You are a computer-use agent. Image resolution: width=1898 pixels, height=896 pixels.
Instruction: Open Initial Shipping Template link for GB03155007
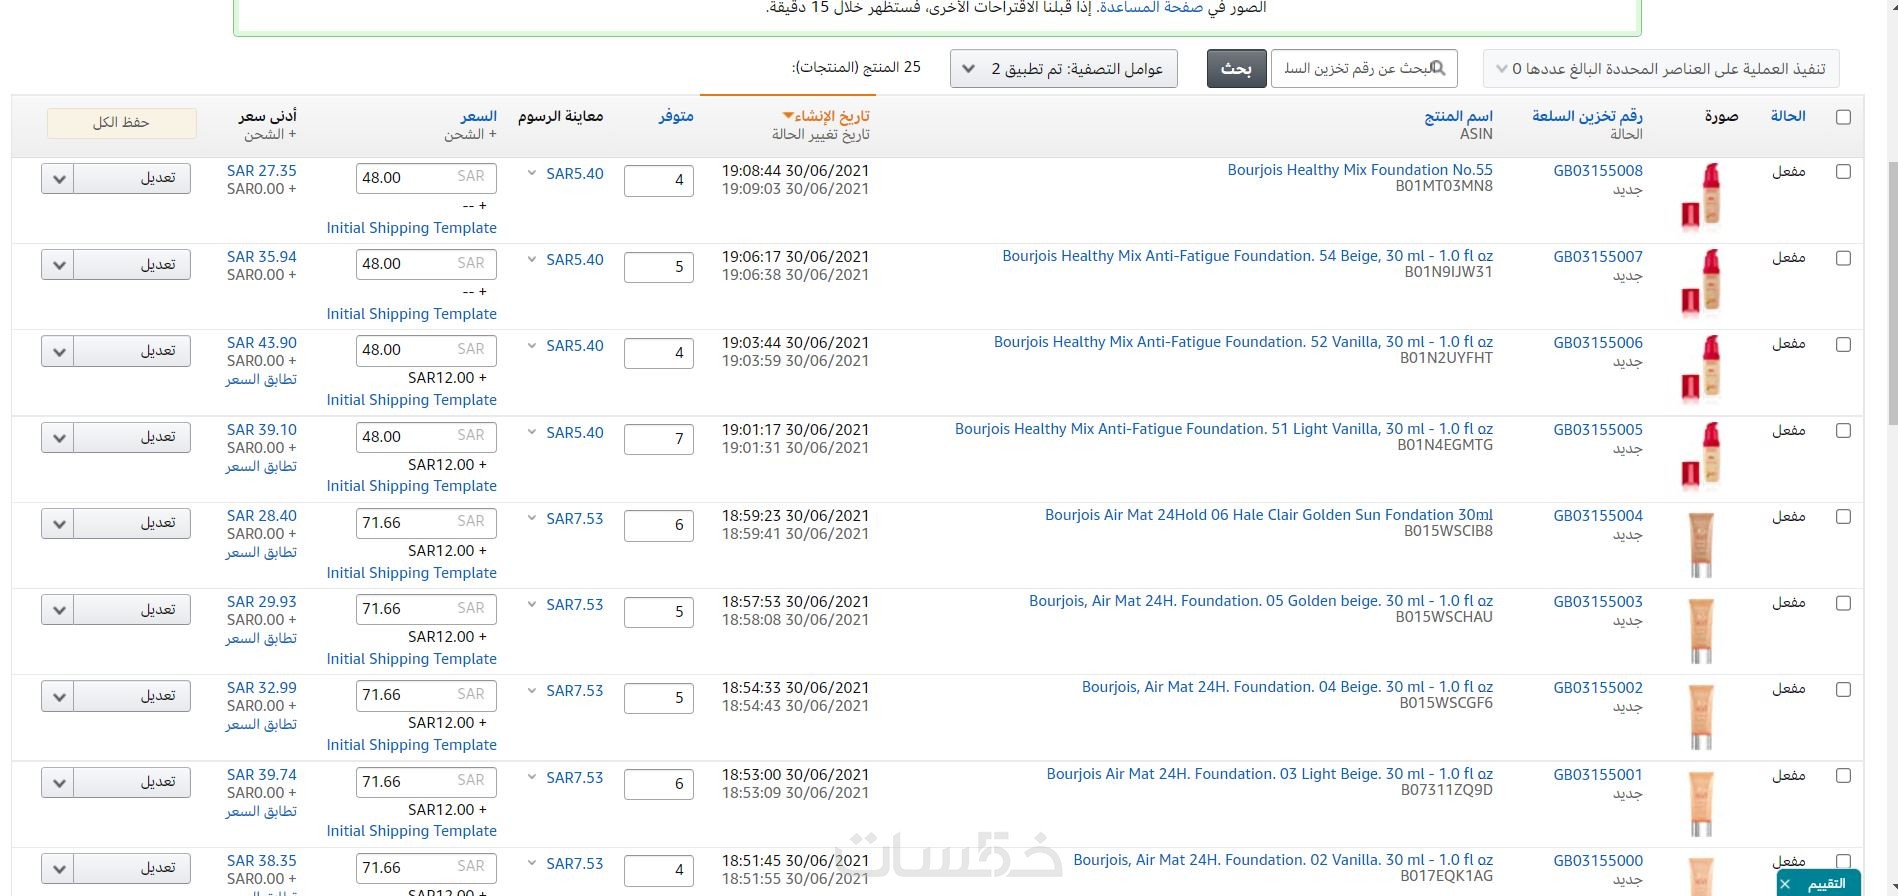click(411, 314)
